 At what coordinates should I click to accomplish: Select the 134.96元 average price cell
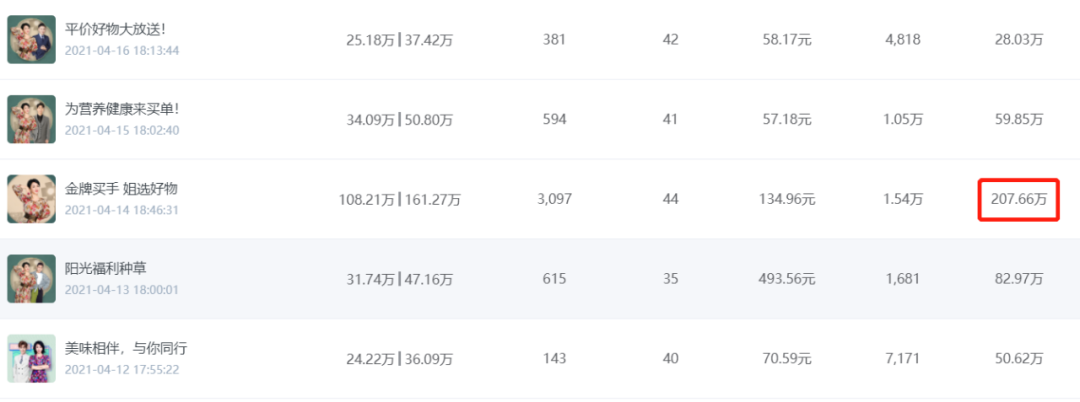click(787, 199)
